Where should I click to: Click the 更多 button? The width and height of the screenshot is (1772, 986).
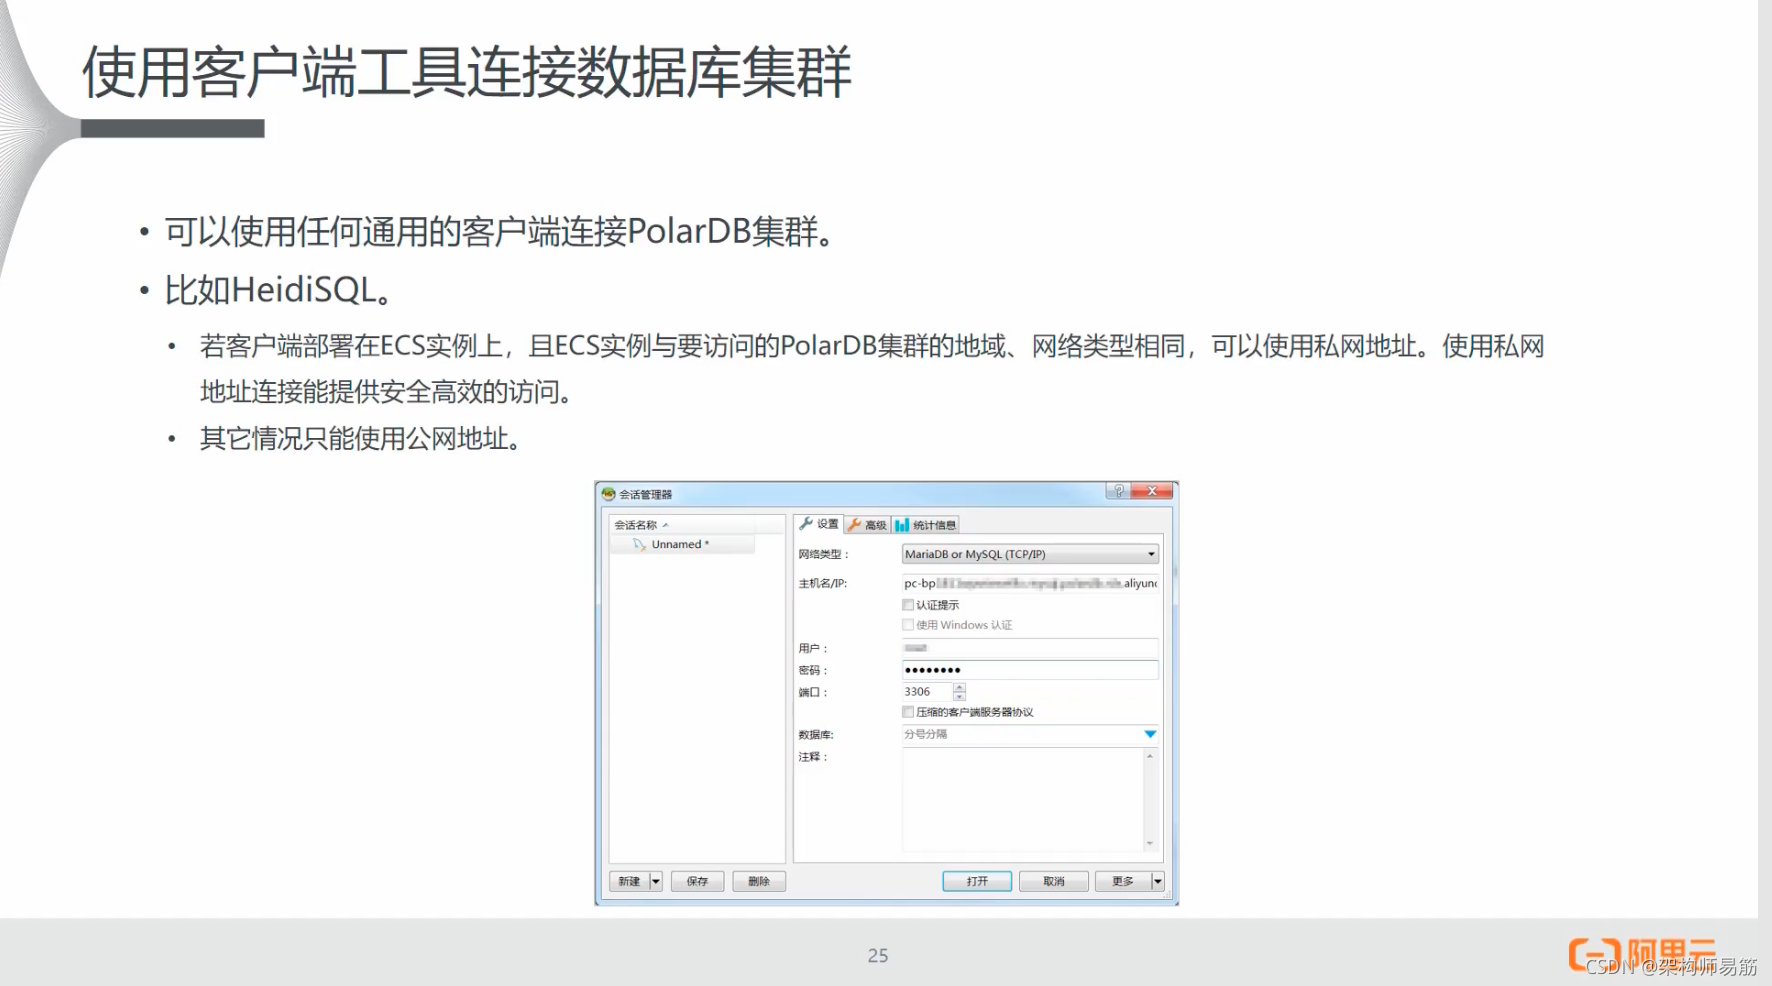(x=1123, y=881)
